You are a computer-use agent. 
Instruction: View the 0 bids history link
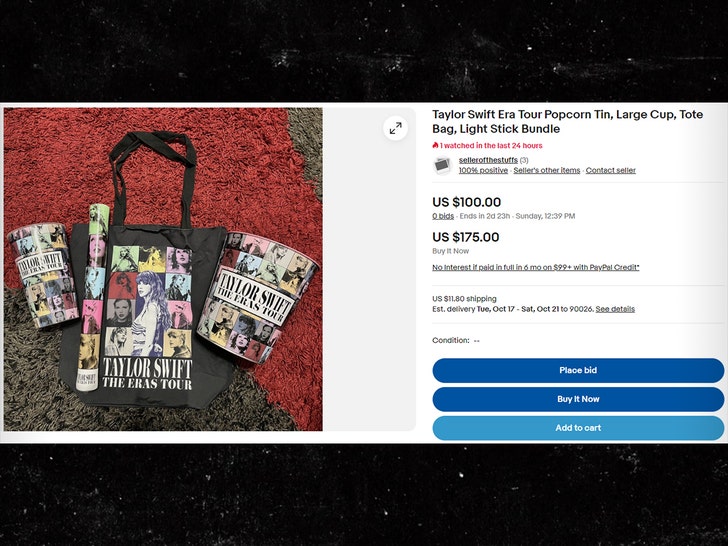pyautogui.click(x=443, y=216)
